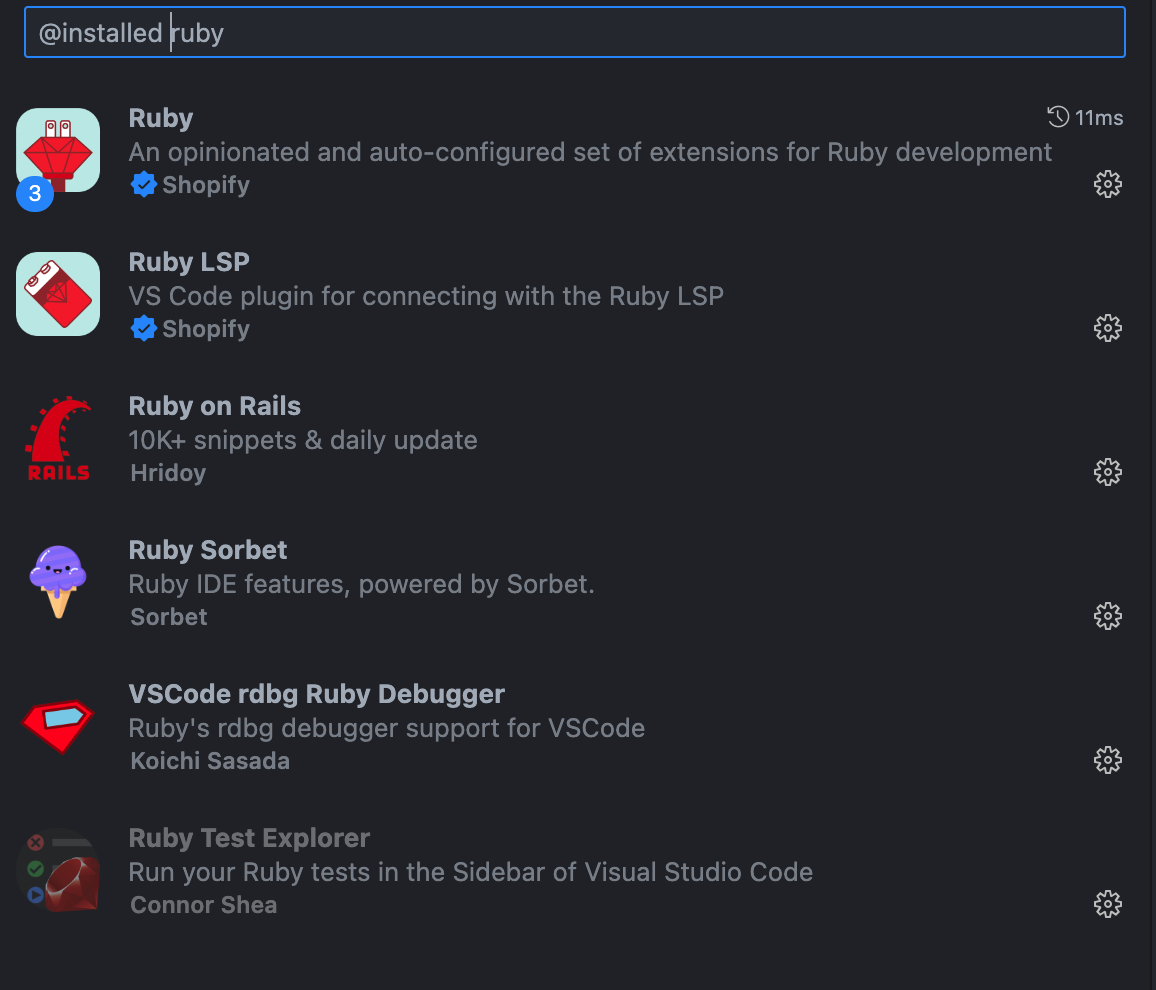
Task: Click Shopify verified publisher under Ruby
Action: pos(190,184)
